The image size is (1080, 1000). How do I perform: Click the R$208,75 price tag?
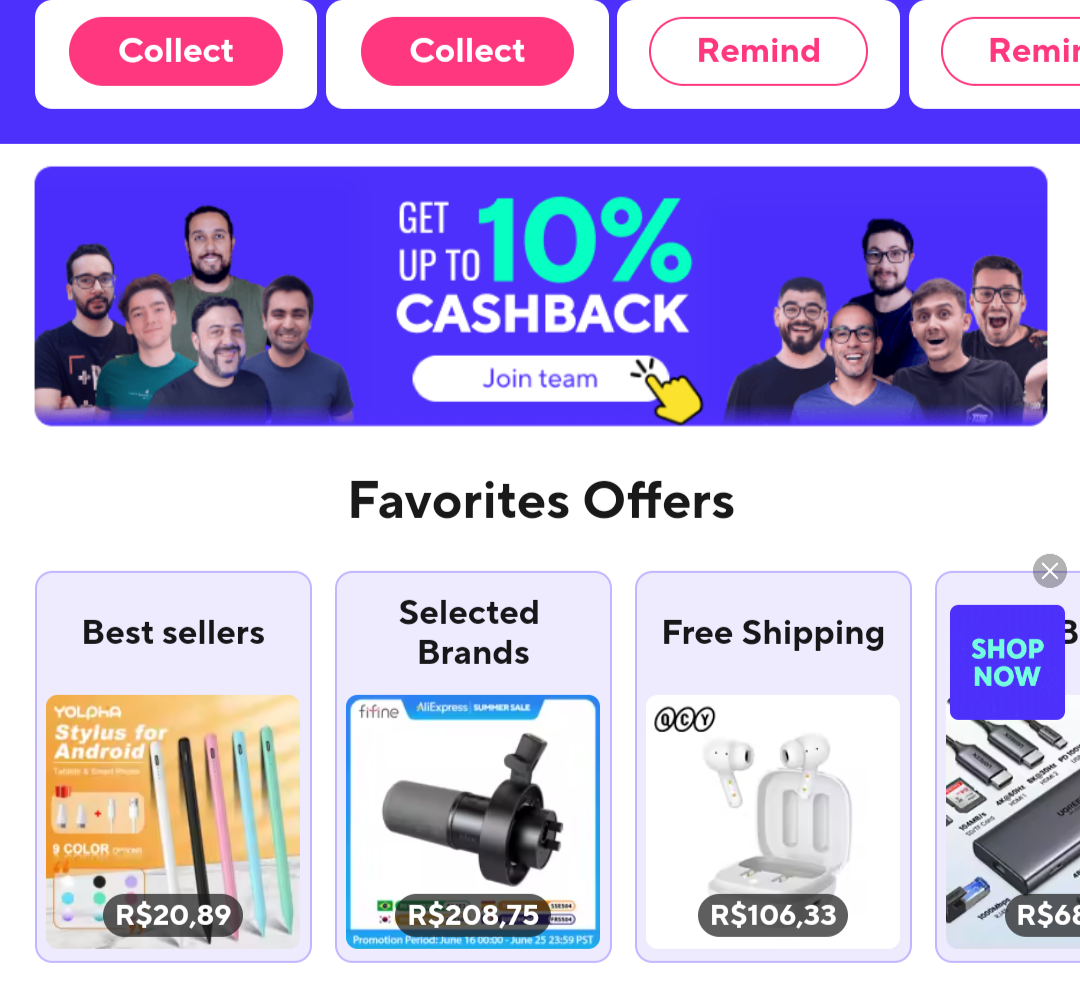tap(472, 915)
